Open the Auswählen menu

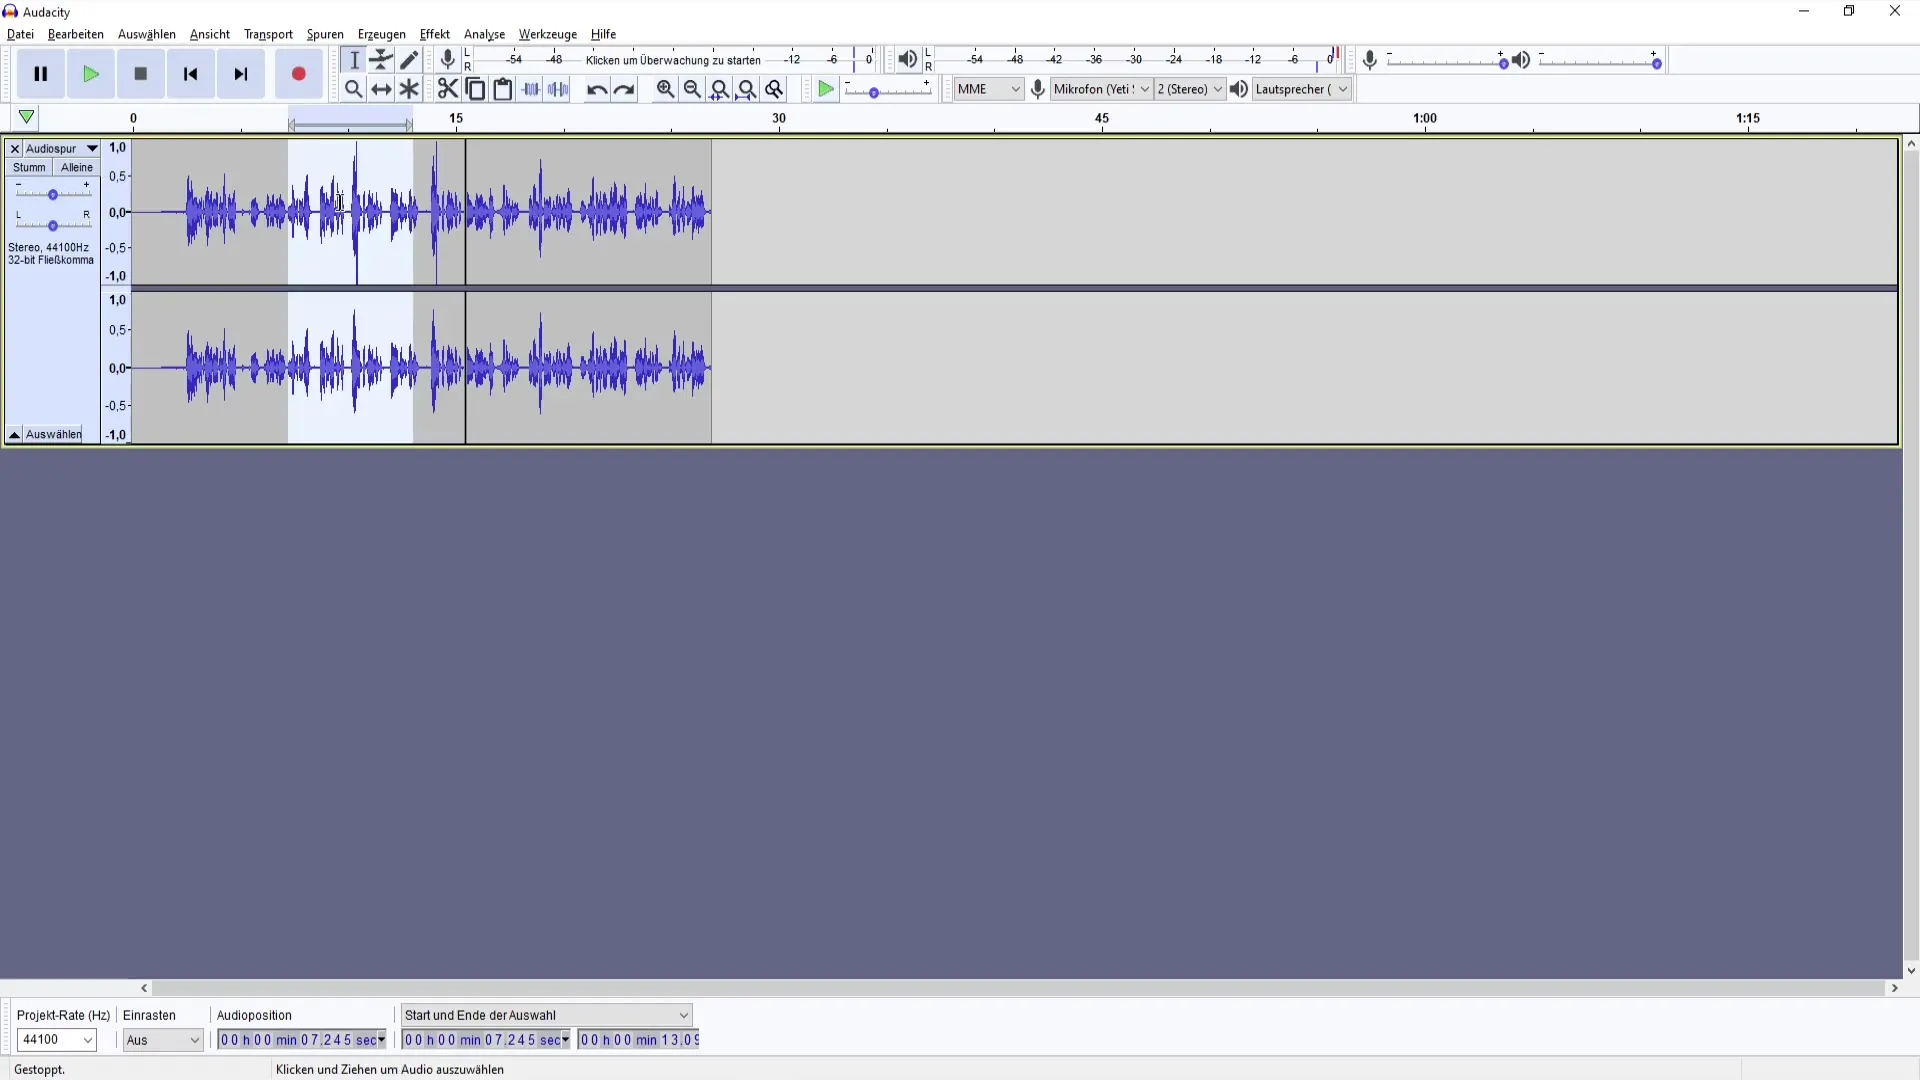[147, 34]
